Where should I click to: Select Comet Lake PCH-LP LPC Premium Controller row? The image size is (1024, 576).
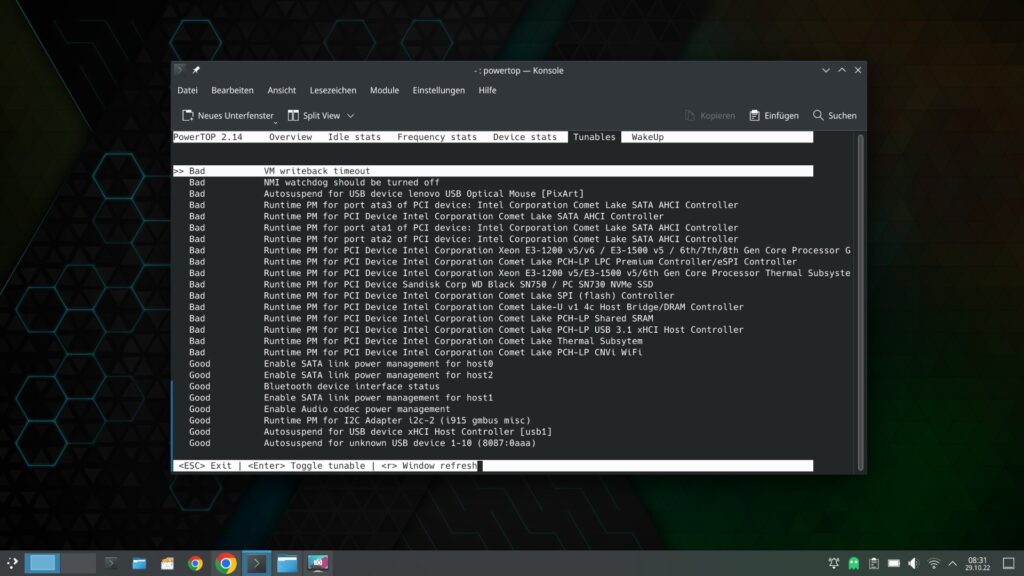click(493, 262)
